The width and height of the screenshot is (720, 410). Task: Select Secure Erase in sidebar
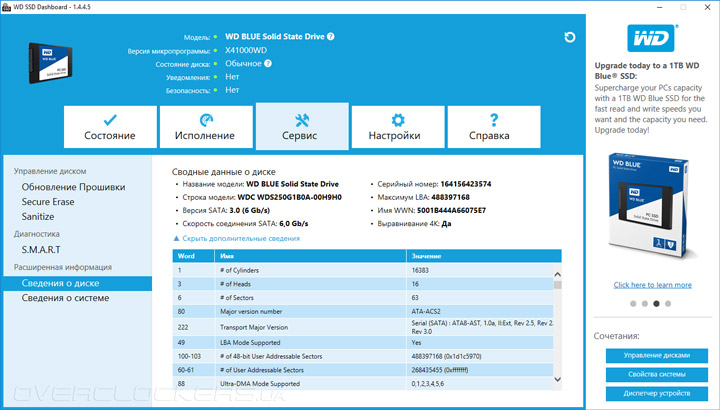pyautogui.click(x=48, y=202)
